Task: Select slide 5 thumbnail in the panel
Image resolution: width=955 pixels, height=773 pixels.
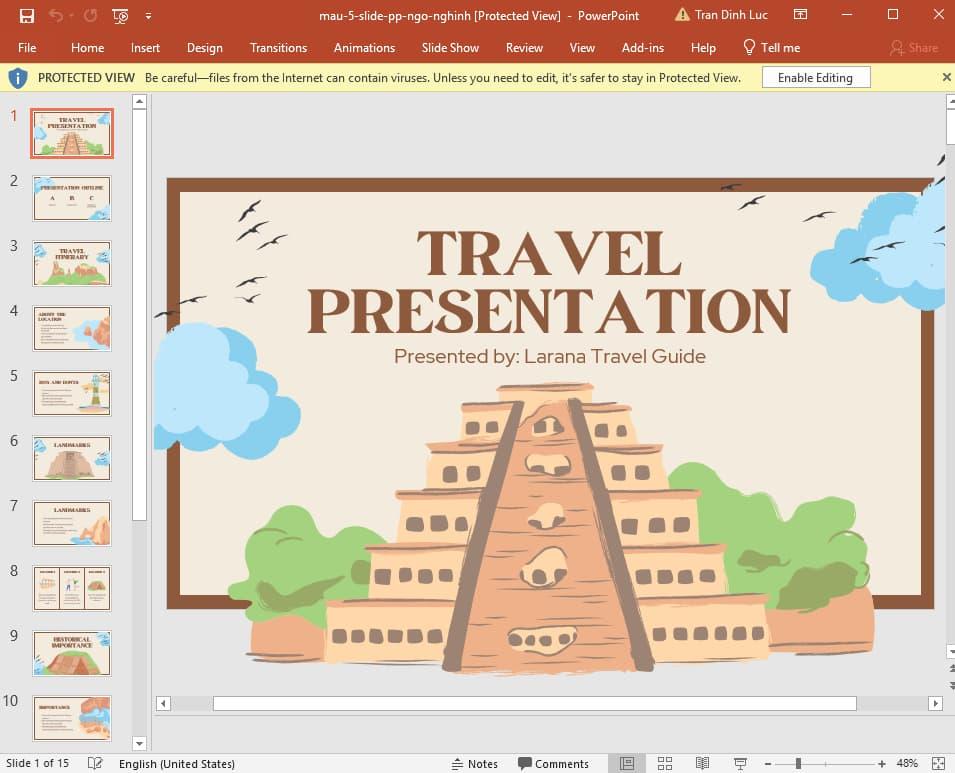Action: click(71, 393)
